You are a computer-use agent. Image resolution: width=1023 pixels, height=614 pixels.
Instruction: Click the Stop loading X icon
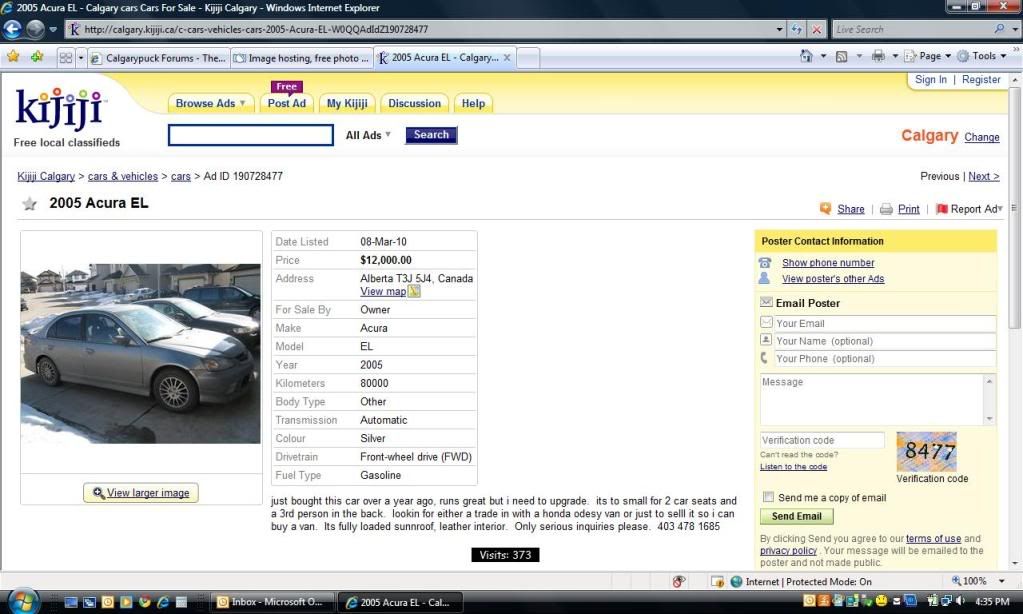pyautogui.click(x=817, y=29)
